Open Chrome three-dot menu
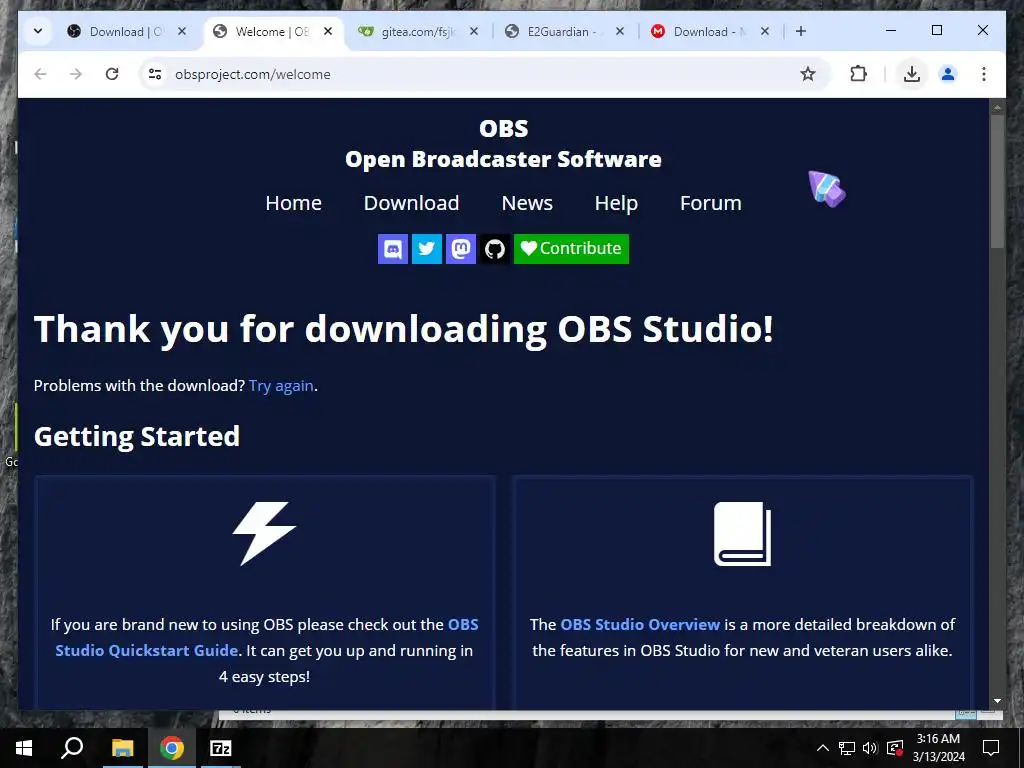Screen dimensions: 1024x768 coord(984,74)
